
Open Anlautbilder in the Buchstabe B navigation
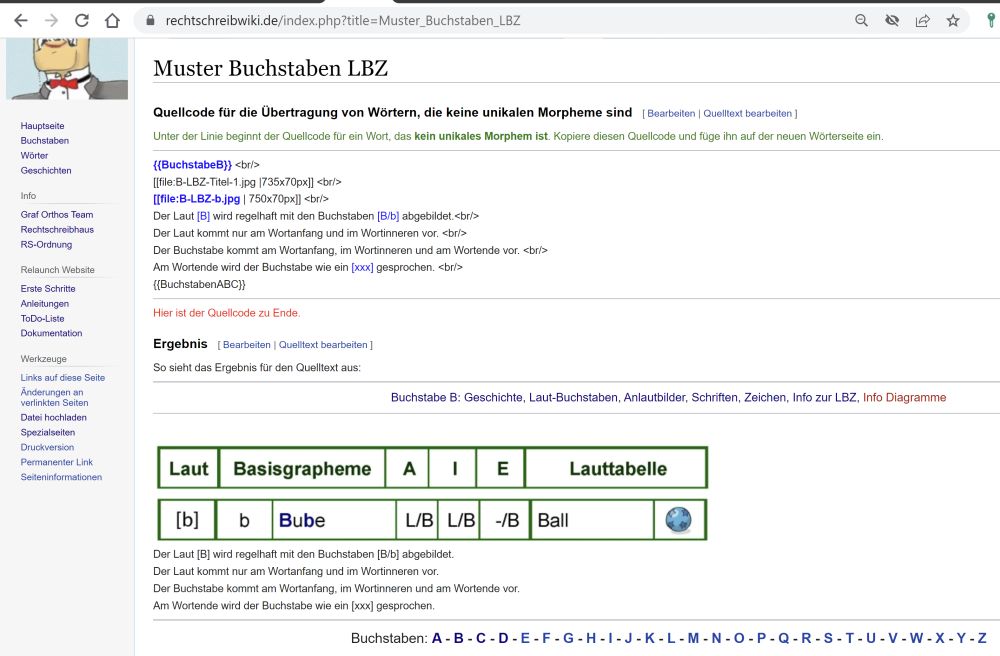(654, 397)
